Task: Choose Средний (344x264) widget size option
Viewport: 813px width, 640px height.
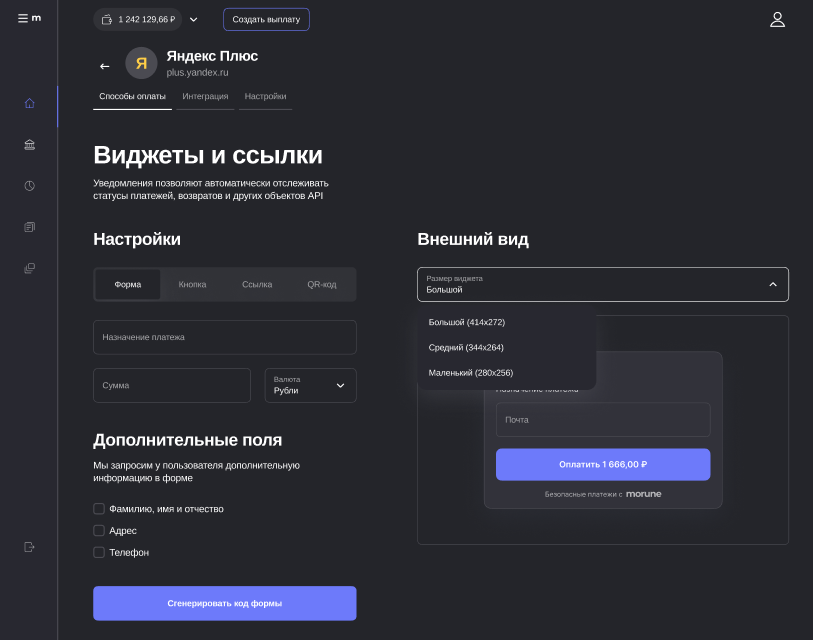Action: (x=466, y=347)
